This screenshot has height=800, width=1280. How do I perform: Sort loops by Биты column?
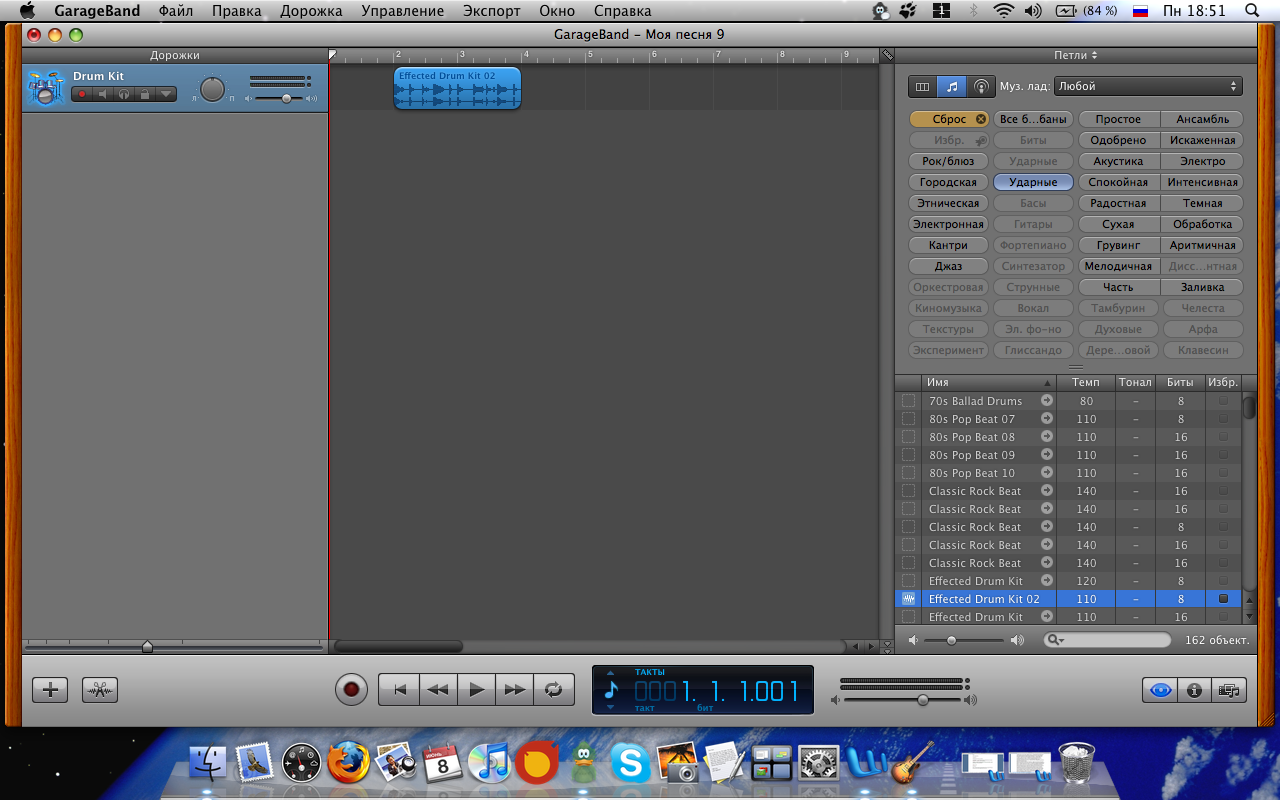pyautogui.click(x=1180, y=382)
